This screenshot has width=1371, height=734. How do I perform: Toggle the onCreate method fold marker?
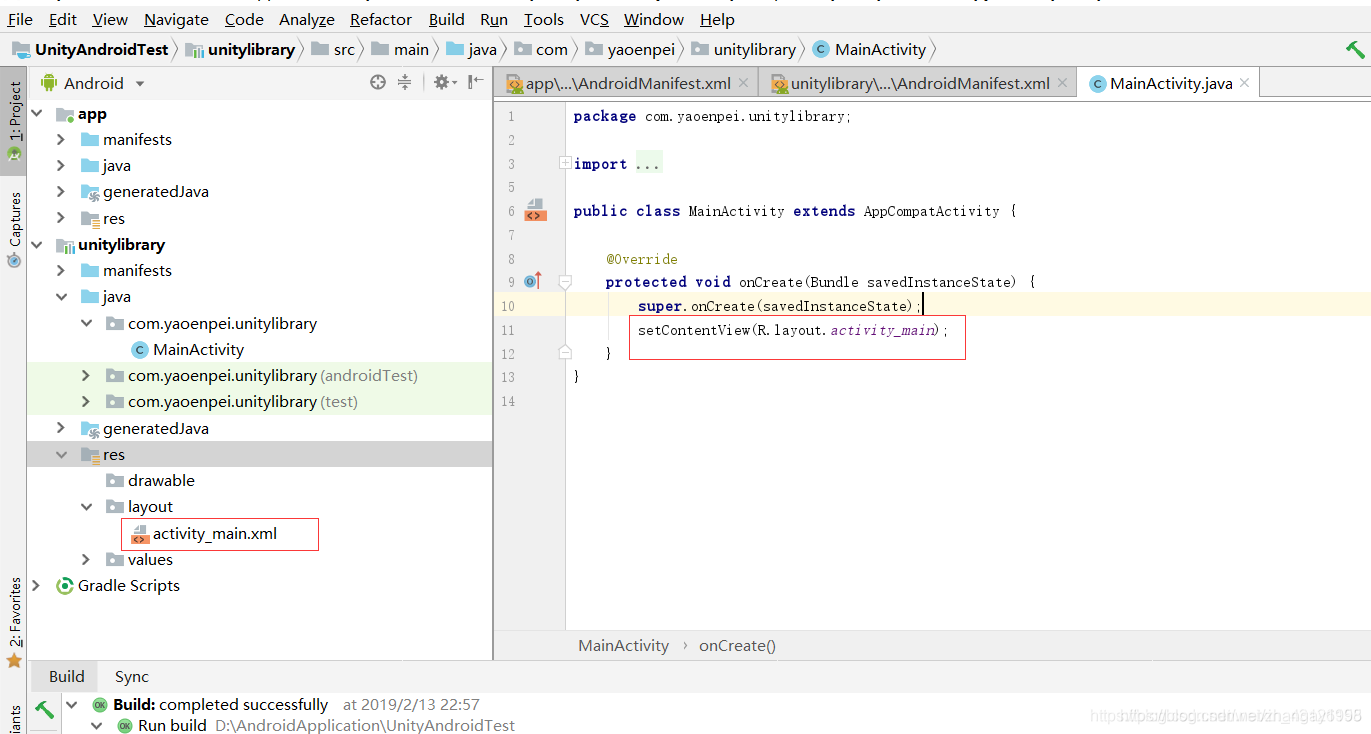565,282
